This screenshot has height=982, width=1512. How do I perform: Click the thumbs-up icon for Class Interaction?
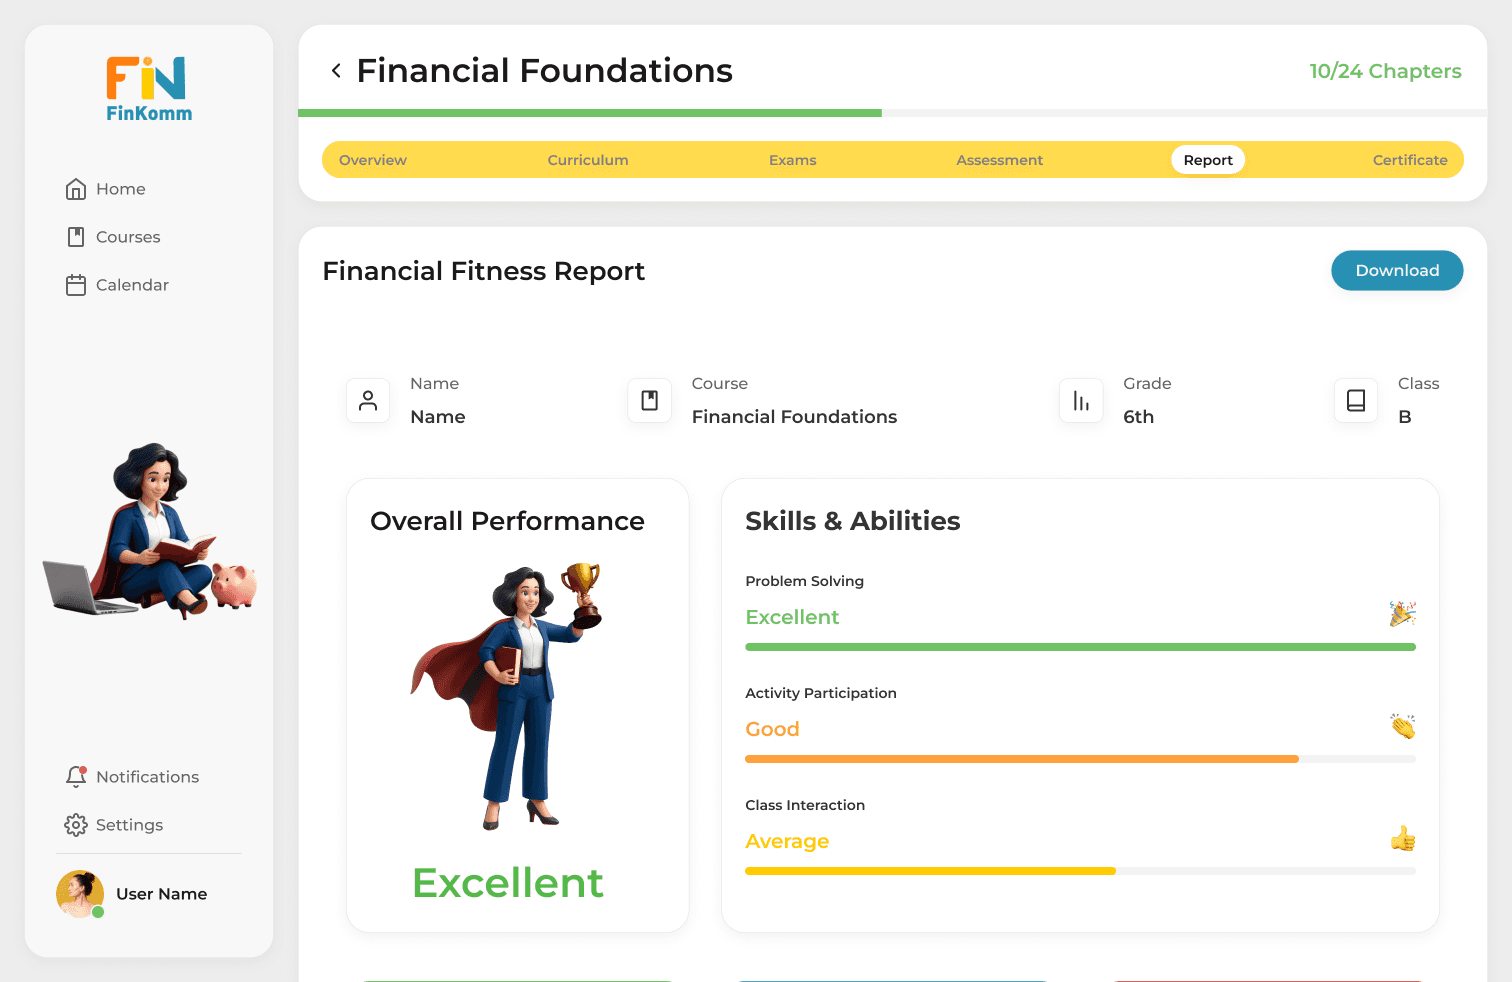coord(1403,839)
